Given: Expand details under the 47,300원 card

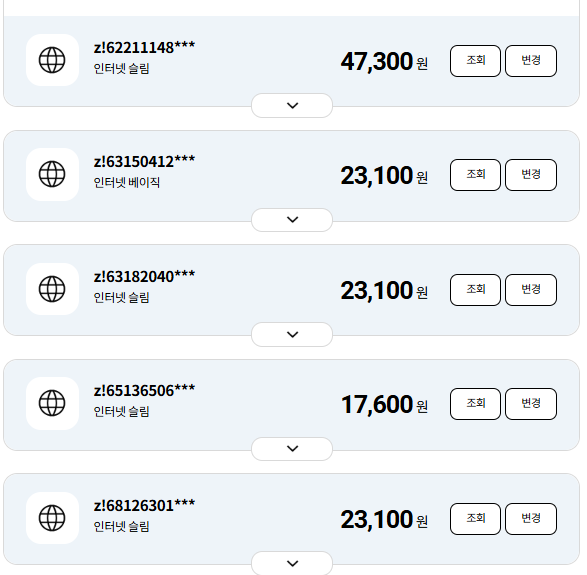Looking at the screenshot, I should (292, 106).
